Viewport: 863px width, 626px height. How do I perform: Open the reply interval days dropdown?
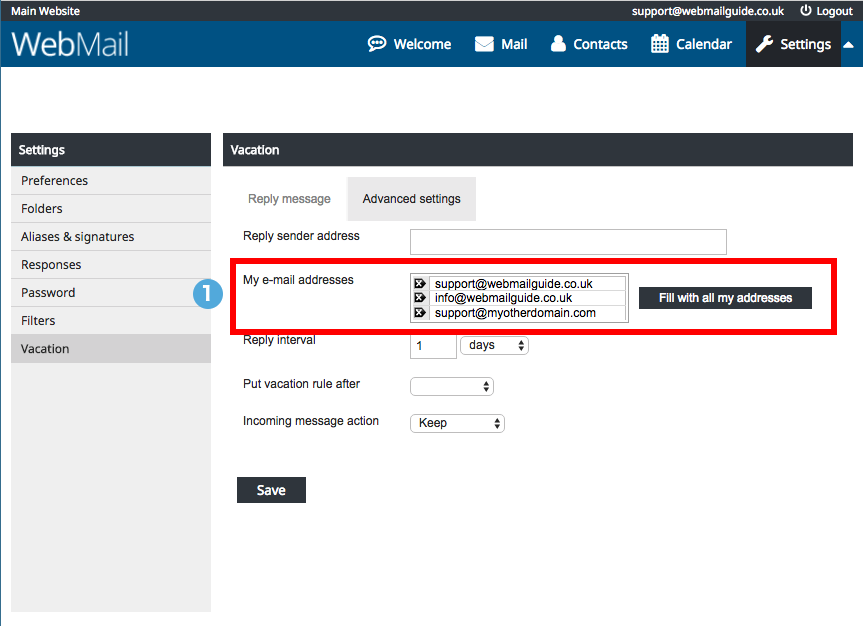[x=494, y=345]
